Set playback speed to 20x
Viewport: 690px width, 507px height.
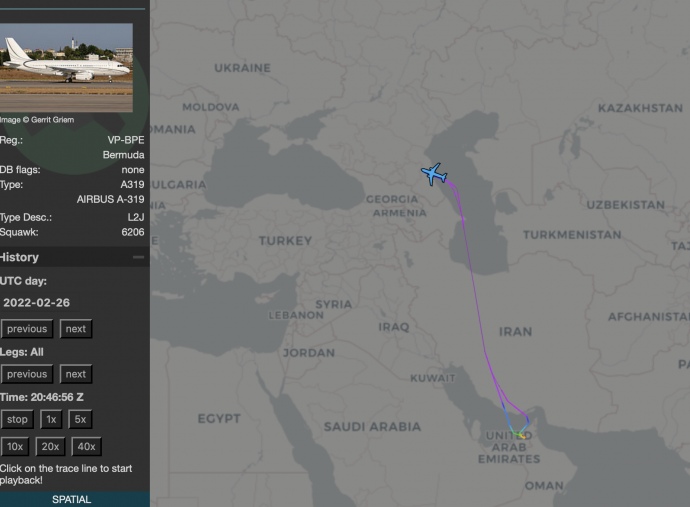pos(50,447)
